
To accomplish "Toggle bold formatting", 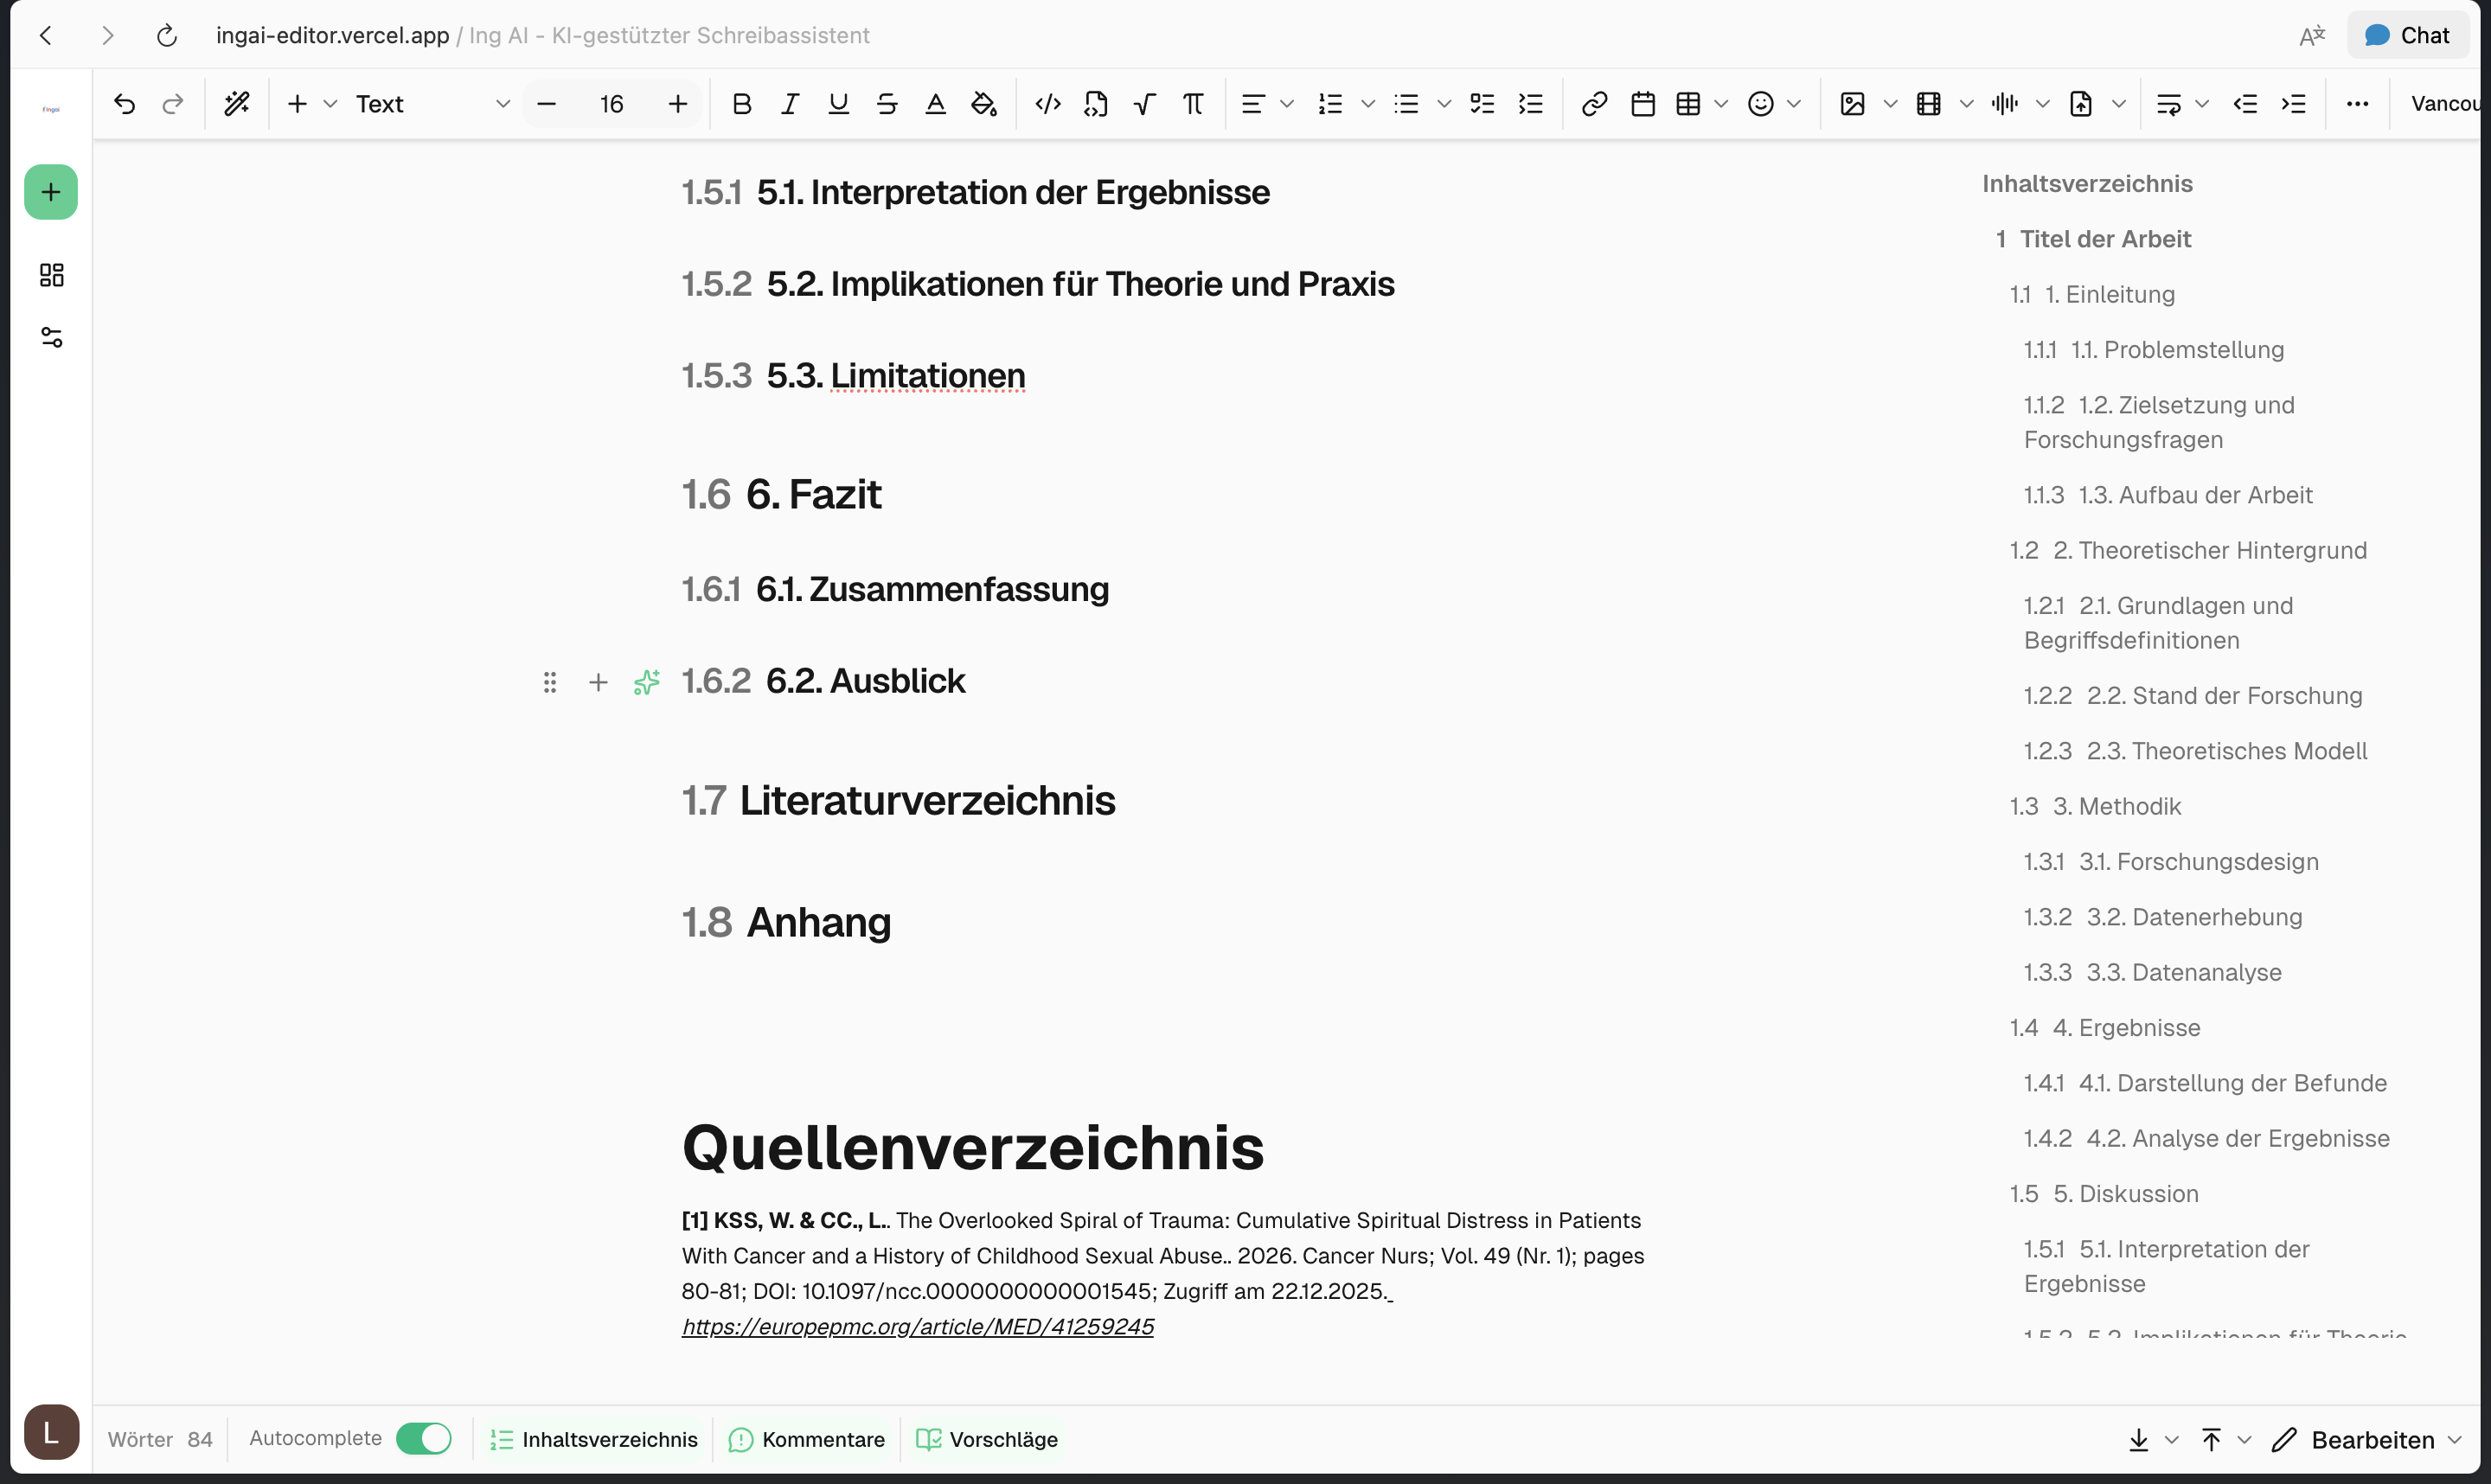I will coord(741,104).
